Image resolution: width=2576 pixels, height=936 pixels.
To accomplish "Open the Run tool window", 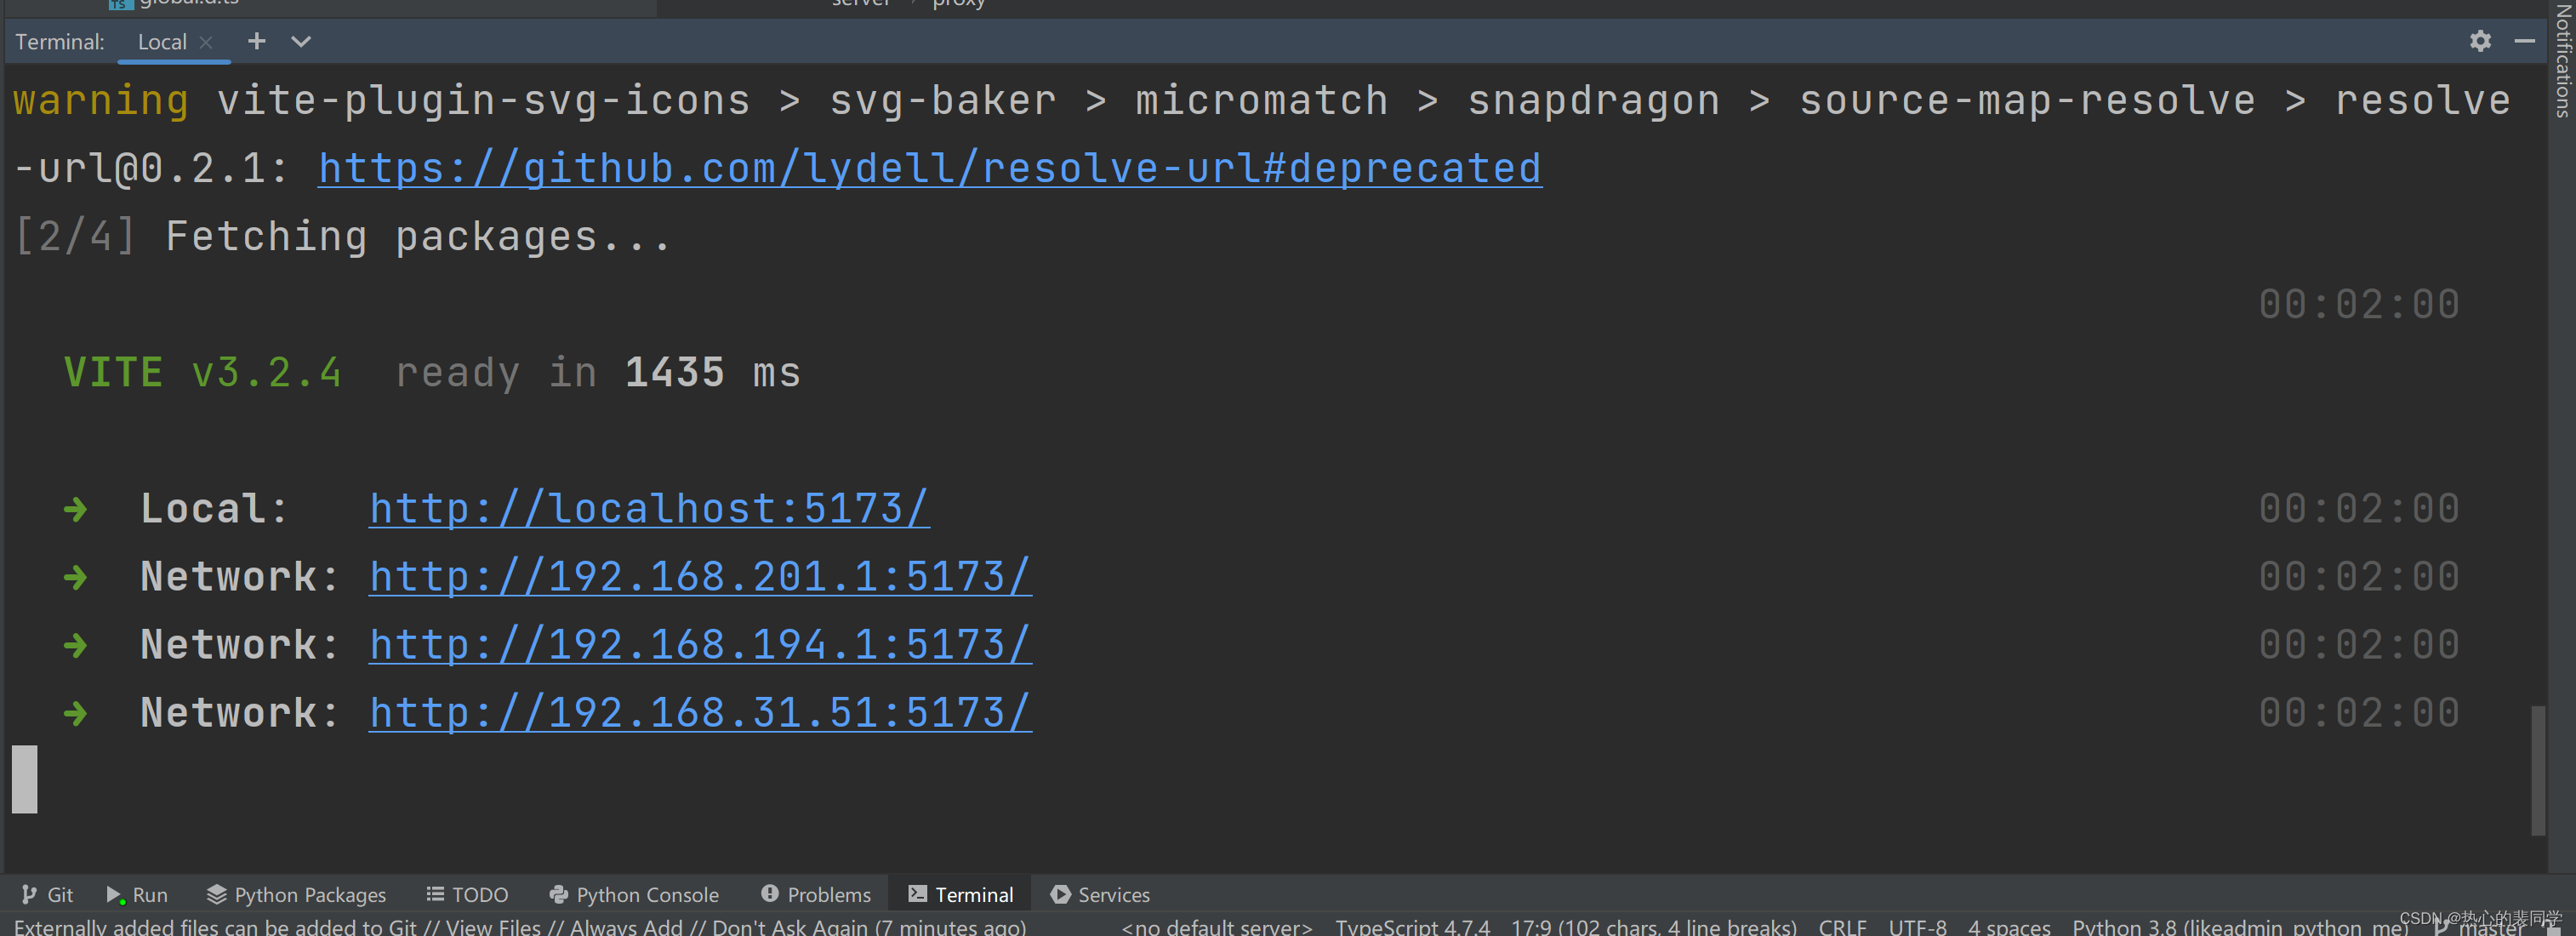I will tap(137, 894).
